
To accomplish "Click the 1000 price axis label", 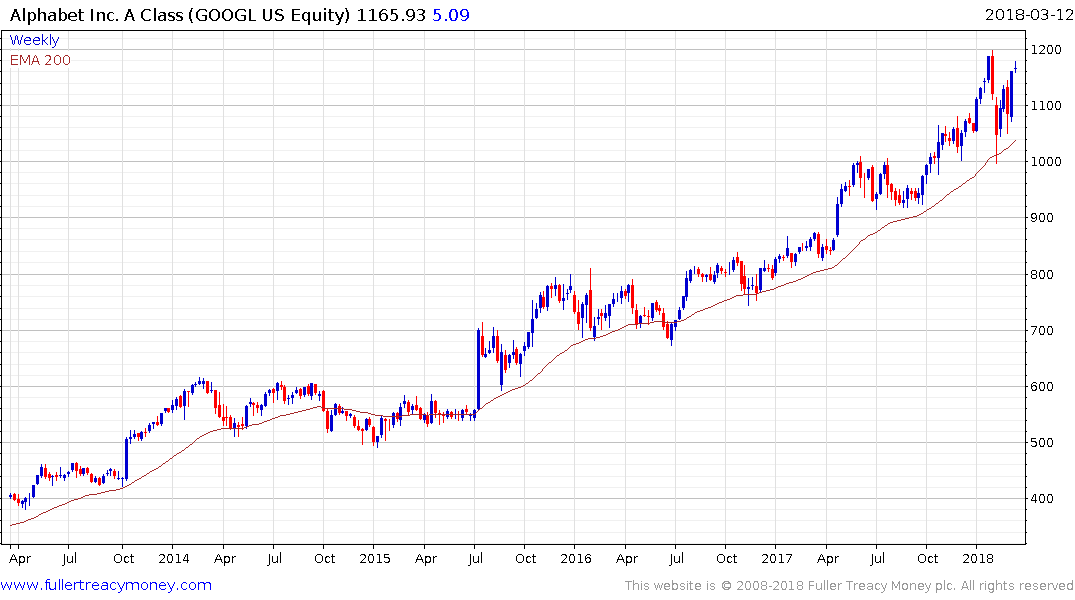I will click(x=1046, y=162).
